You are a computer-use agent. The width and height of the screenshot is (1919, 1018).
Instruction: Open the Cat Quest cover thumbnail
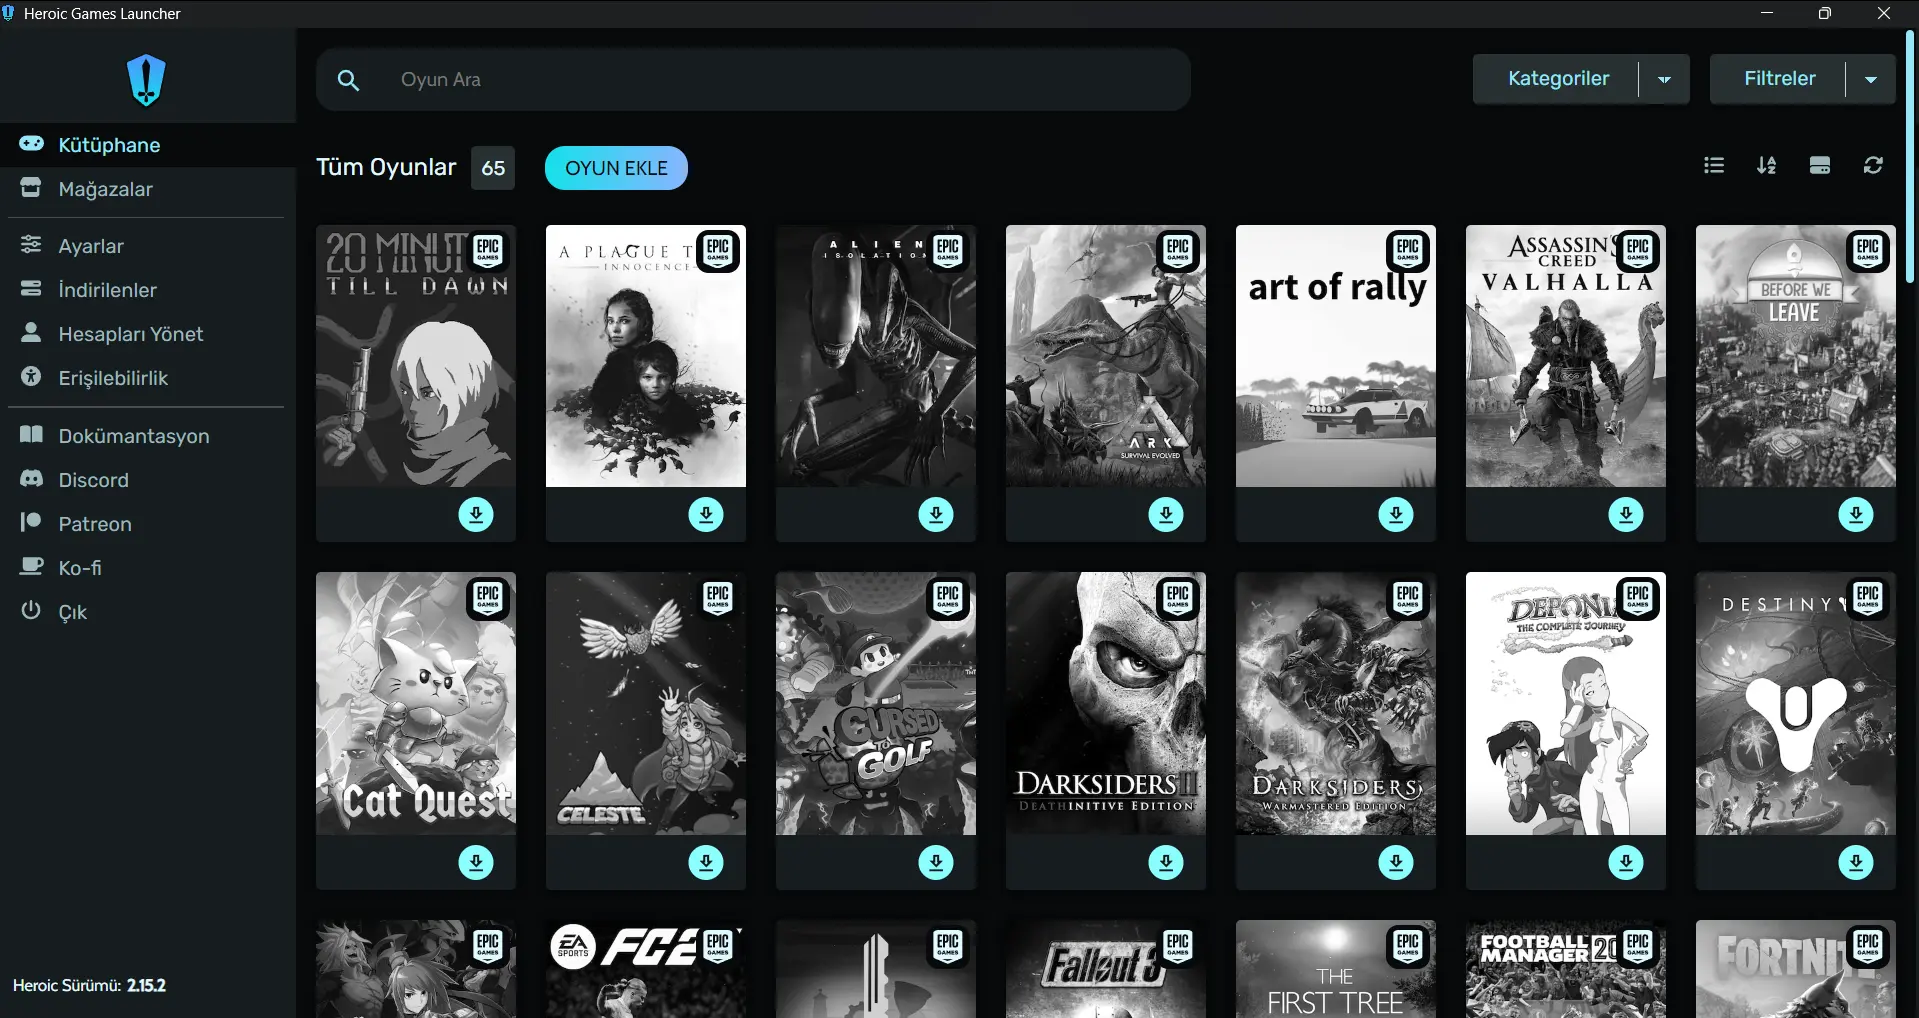[x=416, y=704]
